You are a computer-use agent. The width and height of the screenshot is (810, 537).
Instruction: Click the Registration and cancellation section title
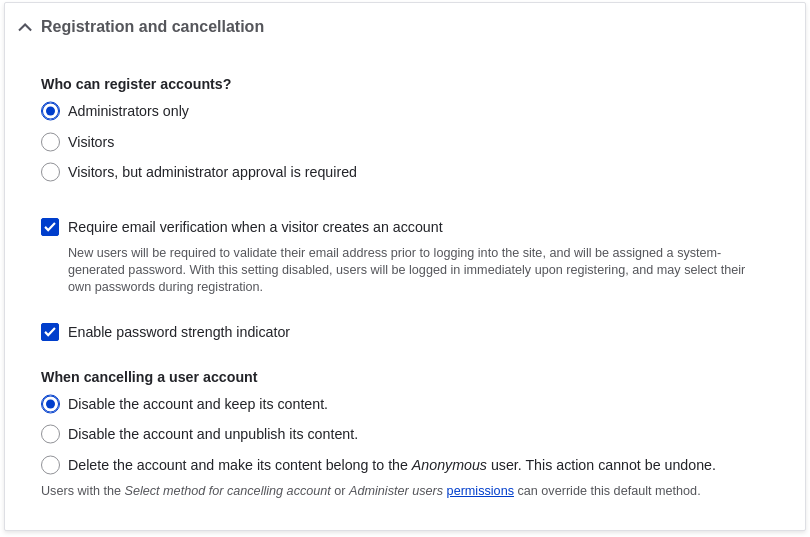click(x=152, y=27)
